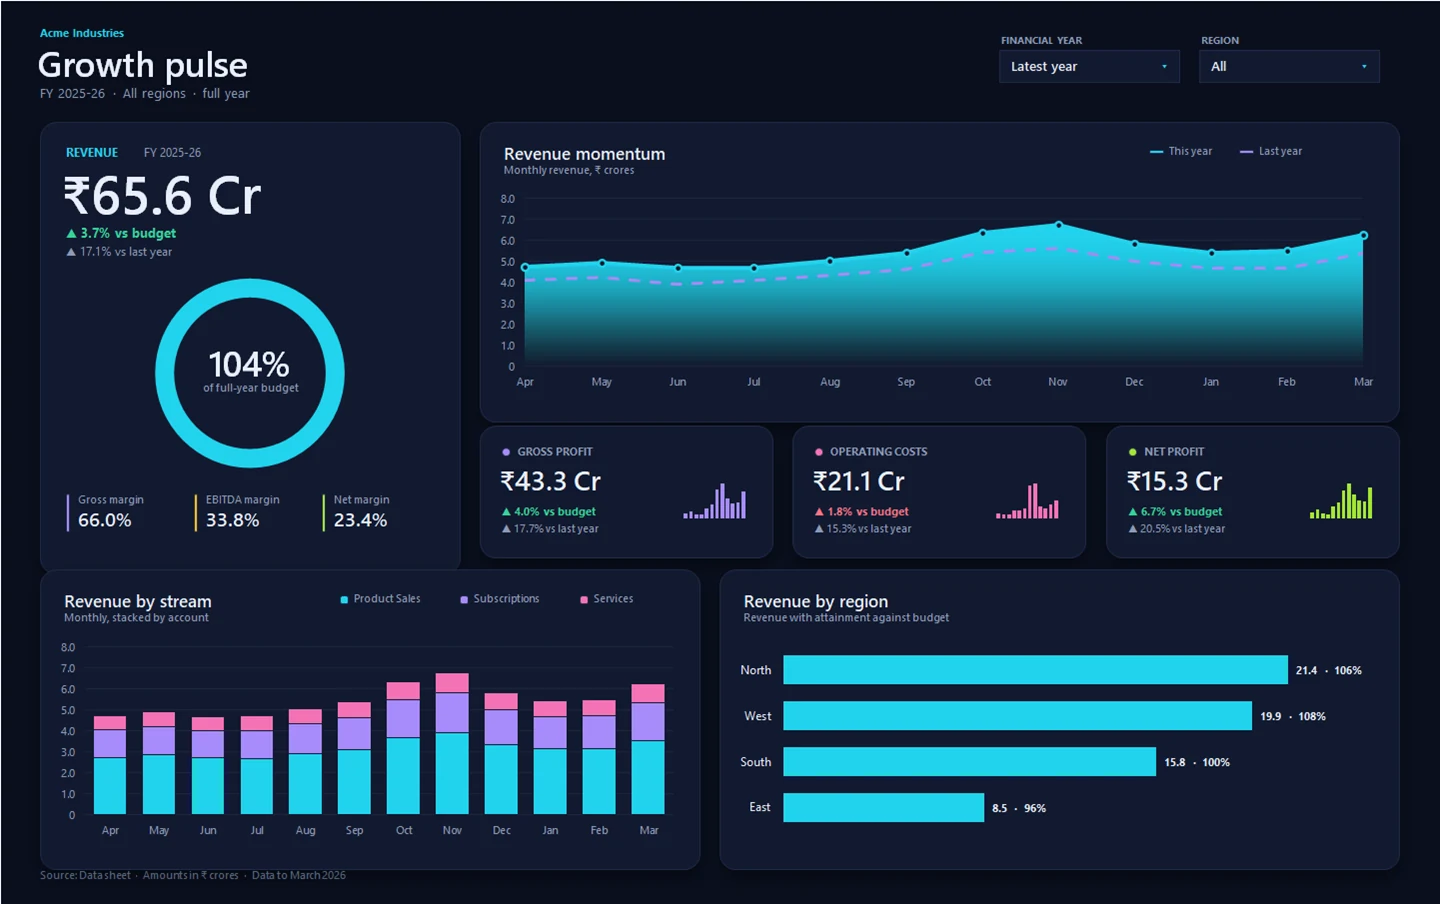Screen dimensions: 1440x904
Task: Click the Gross Profit sparkline chart
Action: point(714,501)
